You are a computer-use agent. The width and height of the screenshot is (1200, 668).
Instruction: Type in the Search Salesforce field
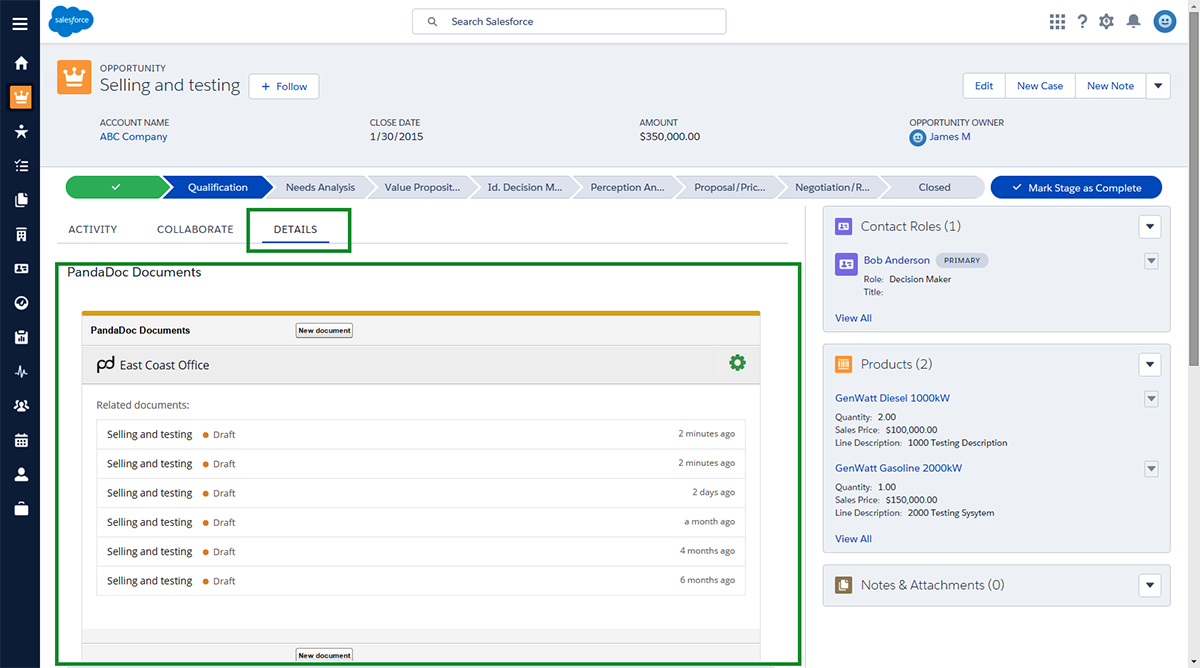568,21
